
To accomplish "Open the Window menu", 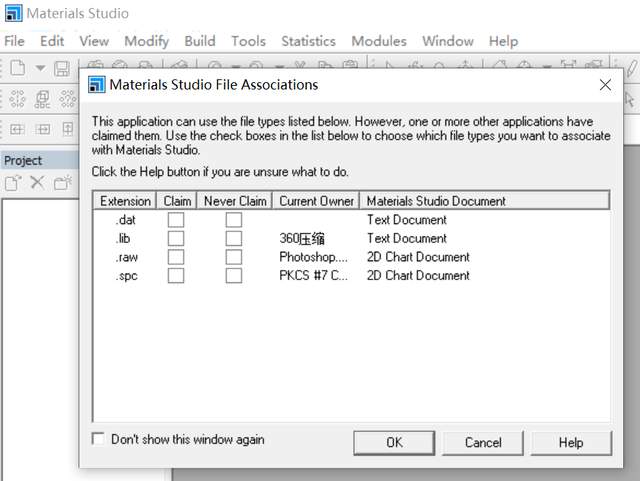I will coord(448,41).
